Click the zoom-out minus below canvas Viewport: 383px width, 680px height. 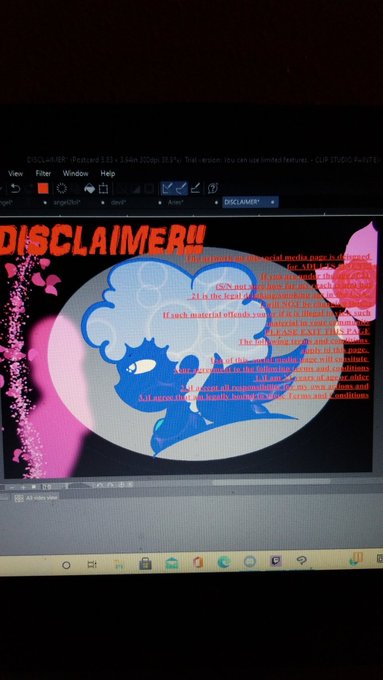click(x=12, y=487)
